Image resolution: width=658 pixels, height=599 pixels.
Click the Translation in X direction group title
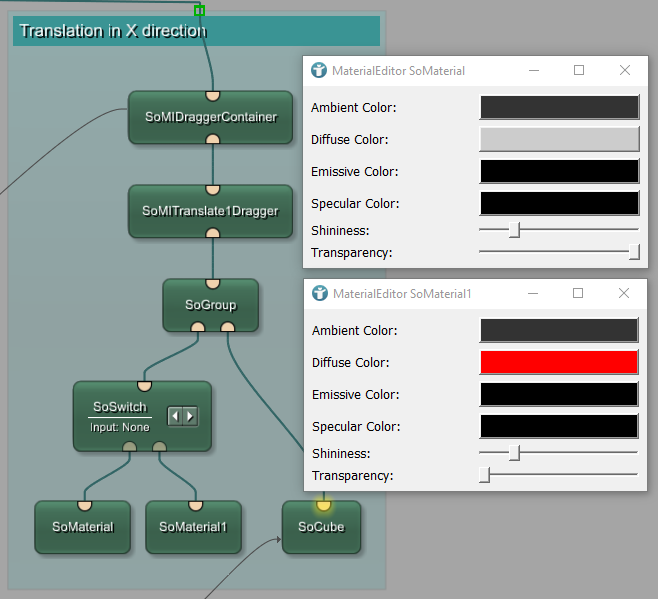[x=113, y=31]
